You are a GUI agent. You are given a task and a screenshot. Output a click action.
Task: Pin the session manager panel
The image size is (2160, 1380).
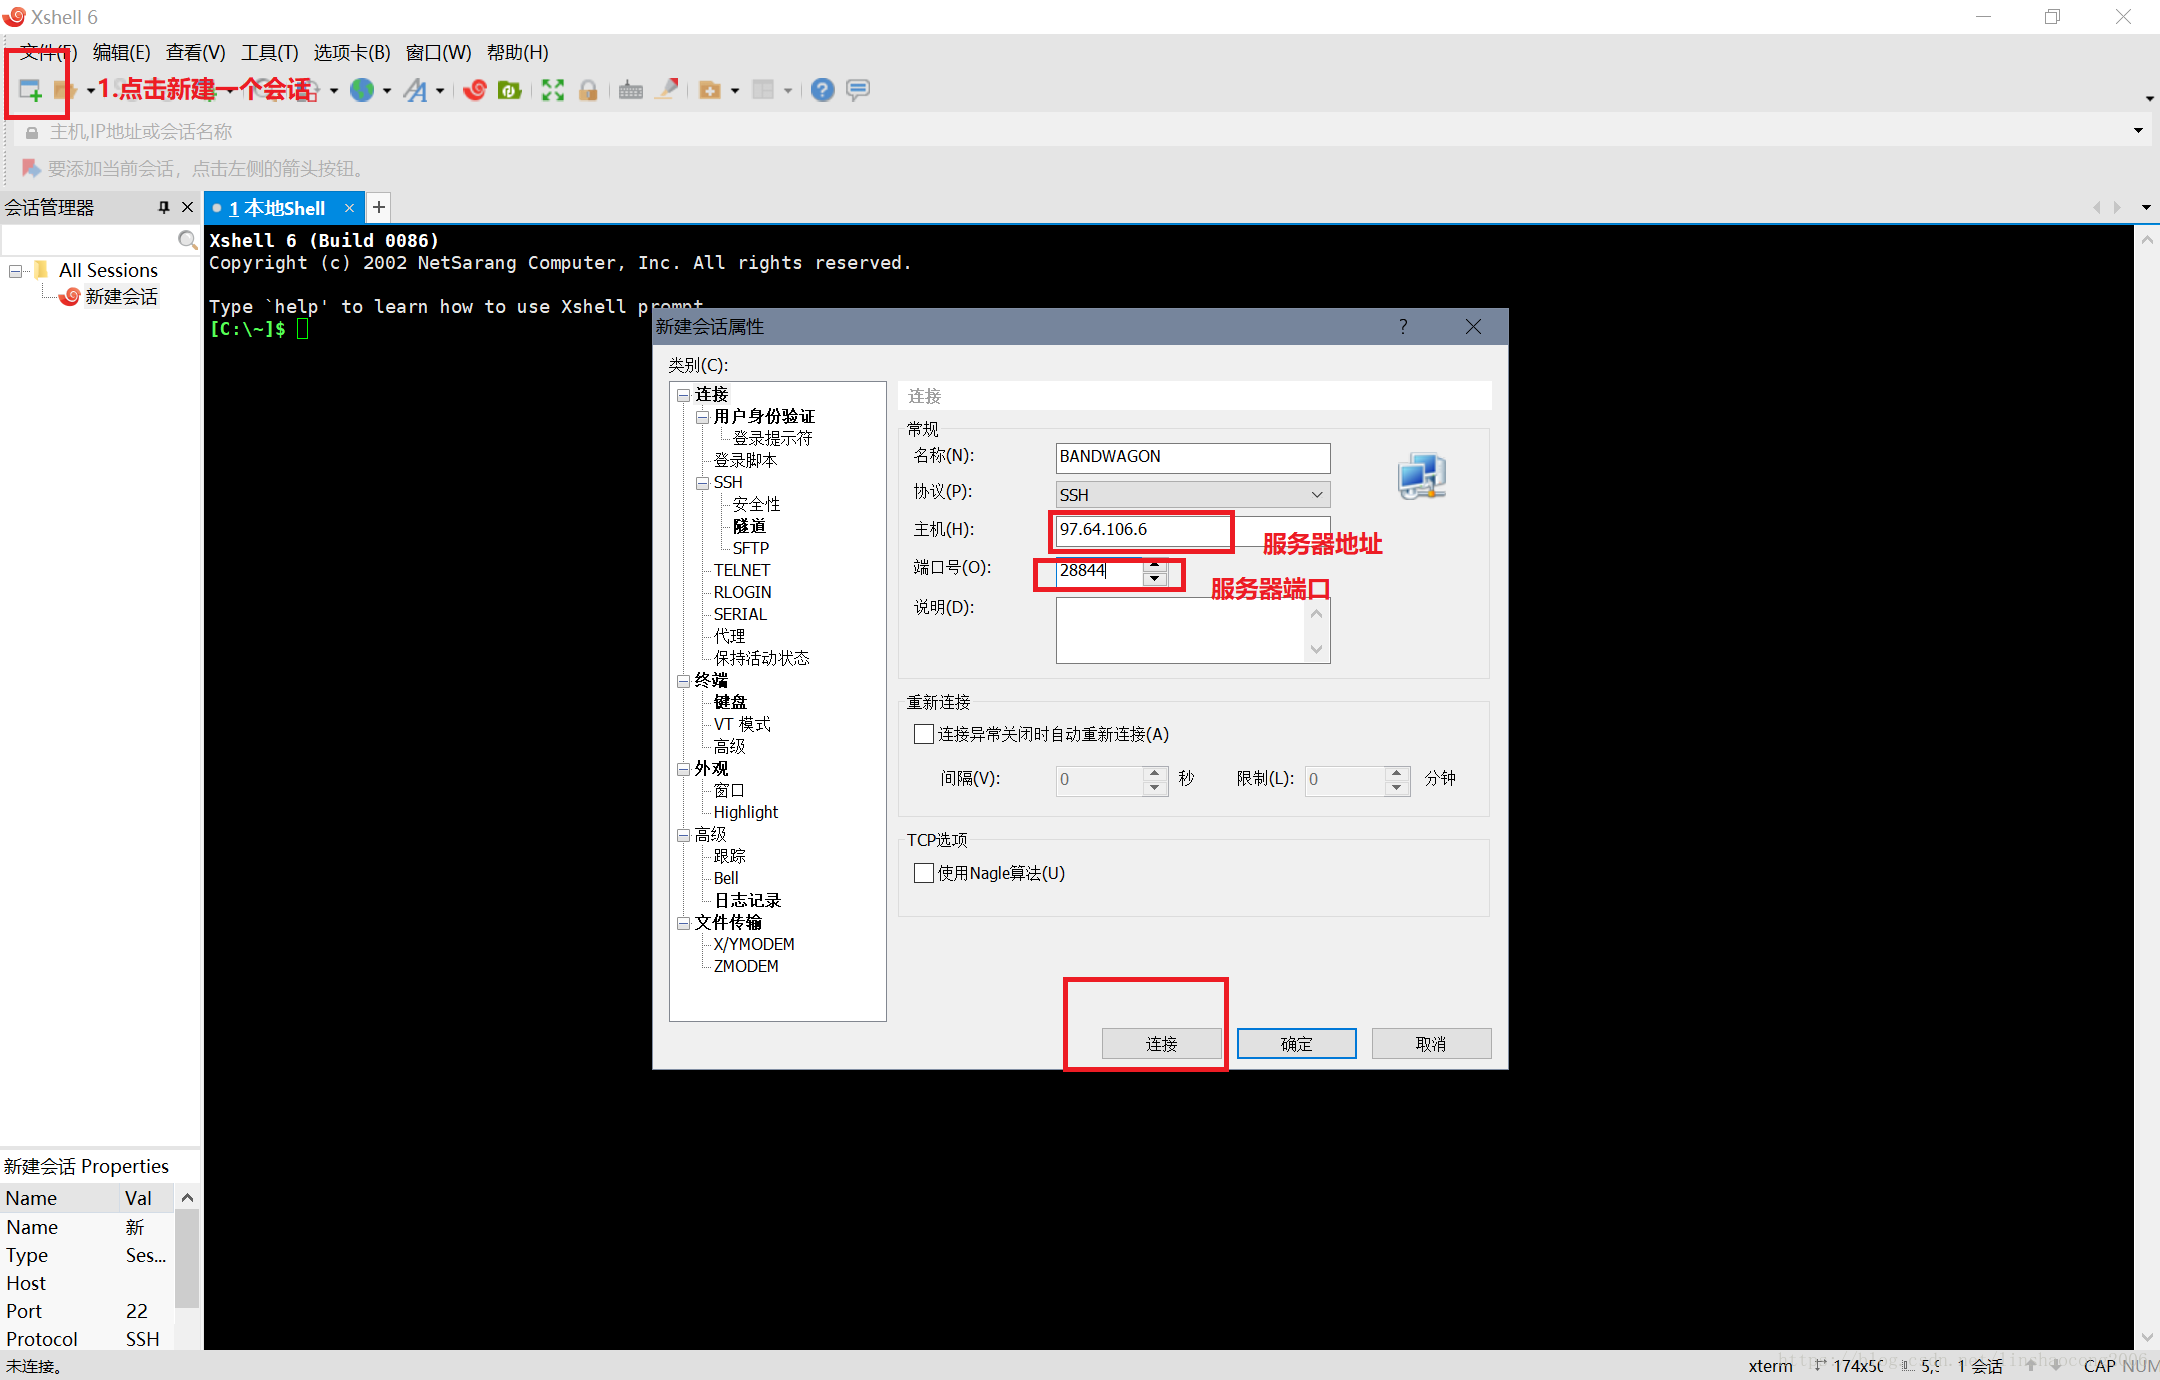pos(164,207)
